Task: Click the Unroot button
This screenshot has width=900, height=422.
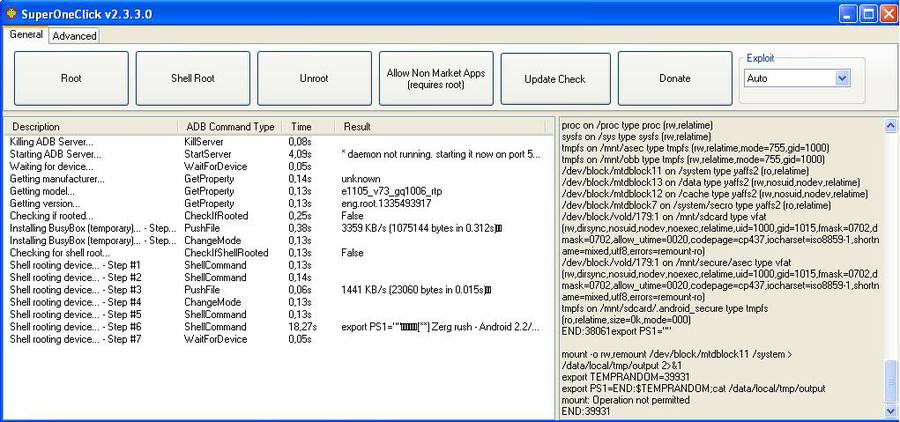Action: [315, 79]
